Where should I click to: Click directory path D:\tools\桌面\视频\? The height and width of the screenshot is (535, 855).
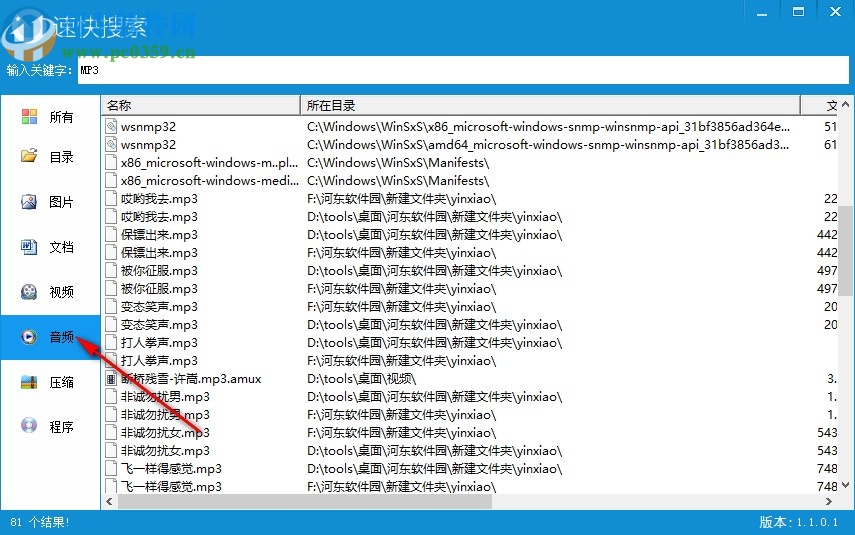361,378
